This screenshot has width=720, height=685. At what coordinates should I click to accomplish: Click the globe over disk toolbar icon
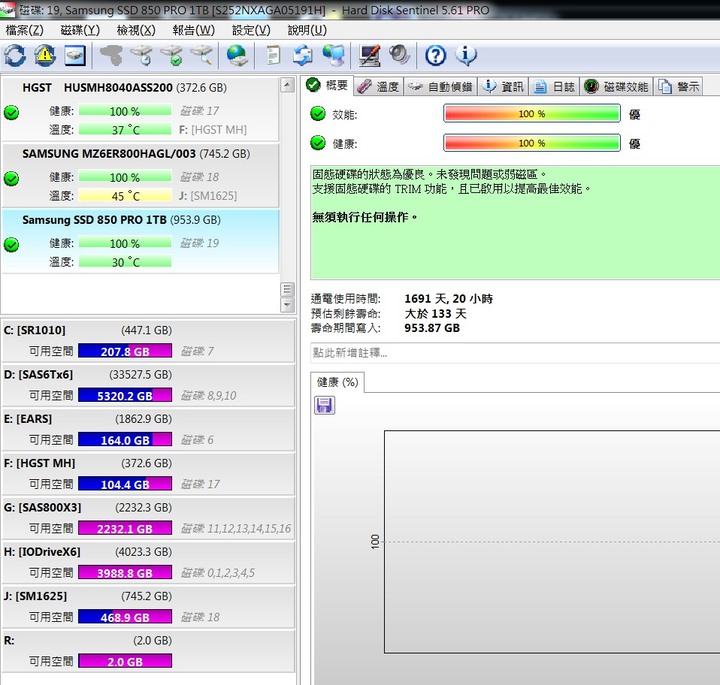[x=237, y=56]
